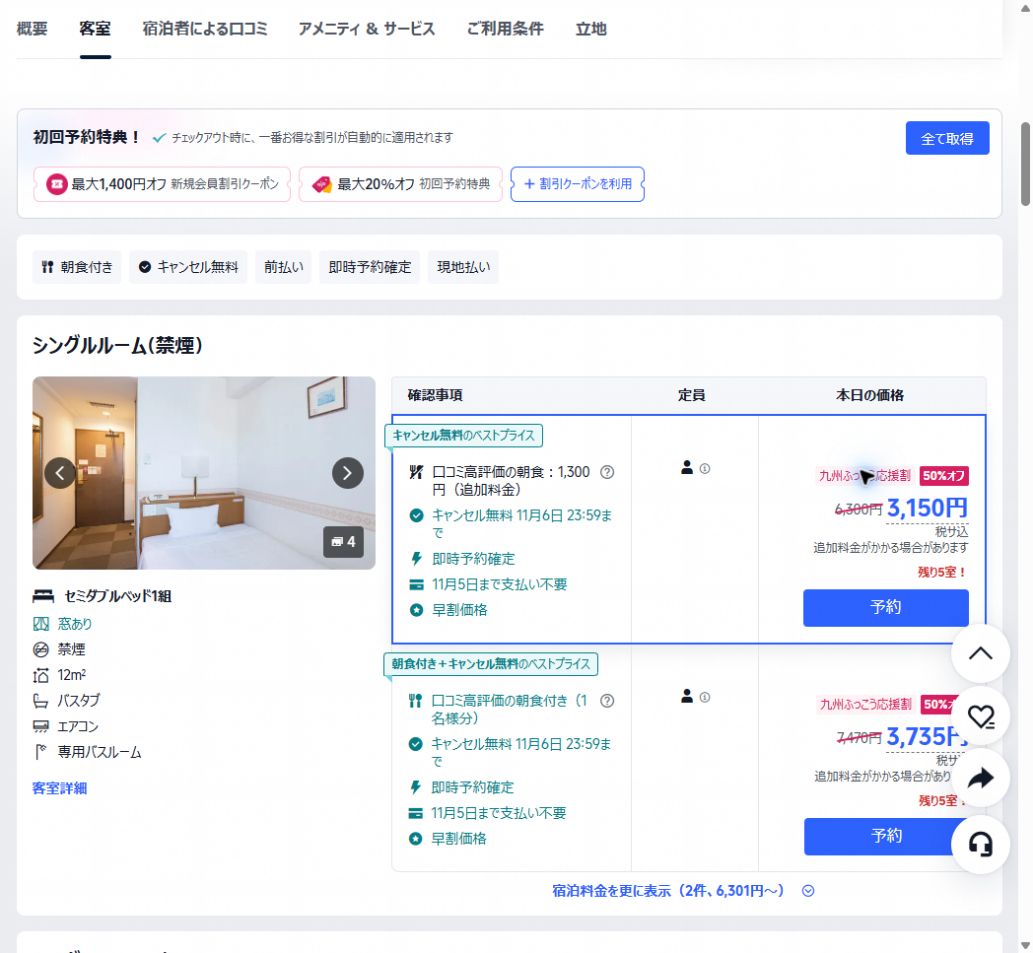Viewport: 1033px width, 953px height.
Task: Select 最大1,400円オフ new member coupon
Action: click(x=162, y=184)
